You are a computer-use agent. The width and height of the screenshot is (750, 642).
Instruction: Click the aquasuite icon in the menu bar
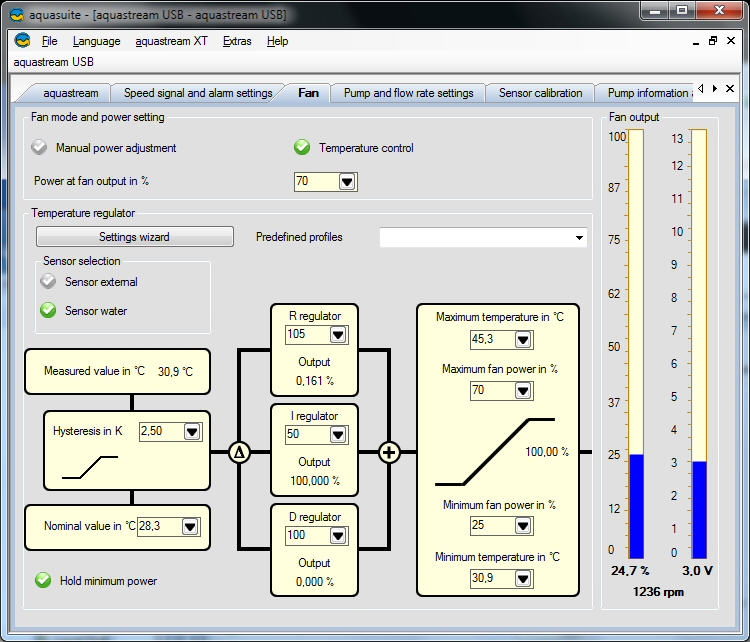coord(22,41)
